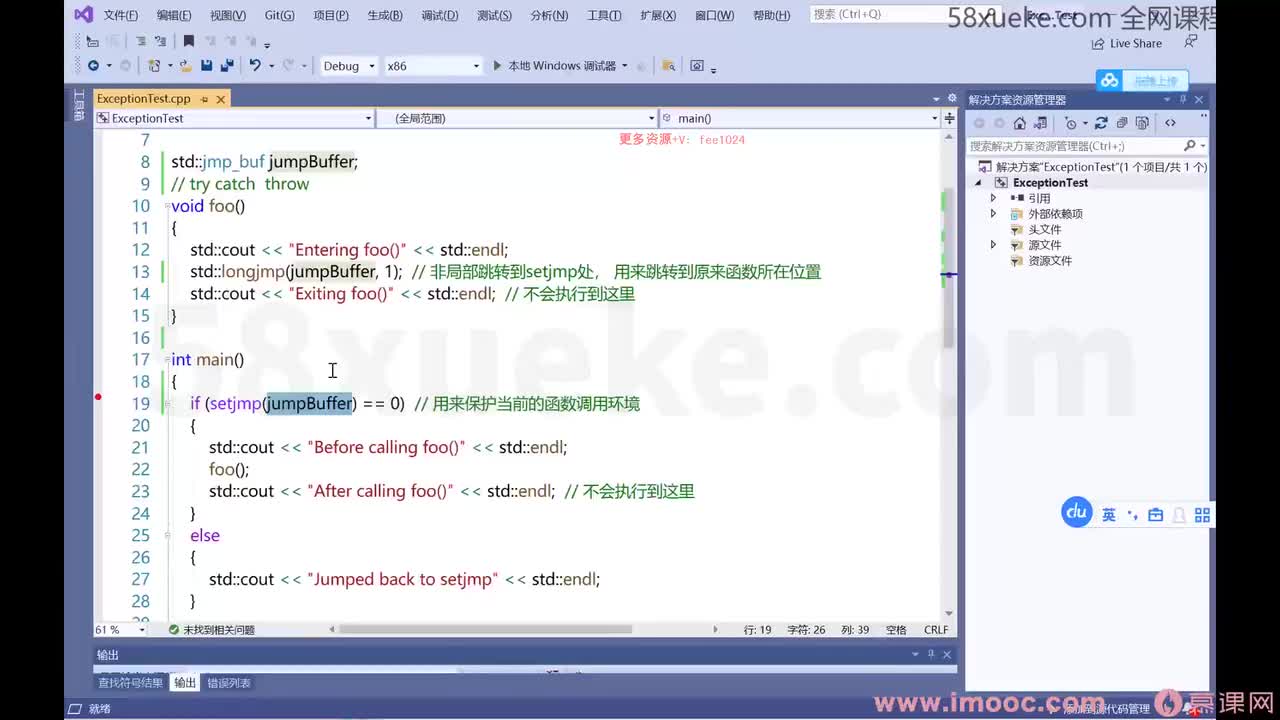Open the 生成(B) menu
This screenshot has height=720, width=1280.
click(x=384, y=15)
